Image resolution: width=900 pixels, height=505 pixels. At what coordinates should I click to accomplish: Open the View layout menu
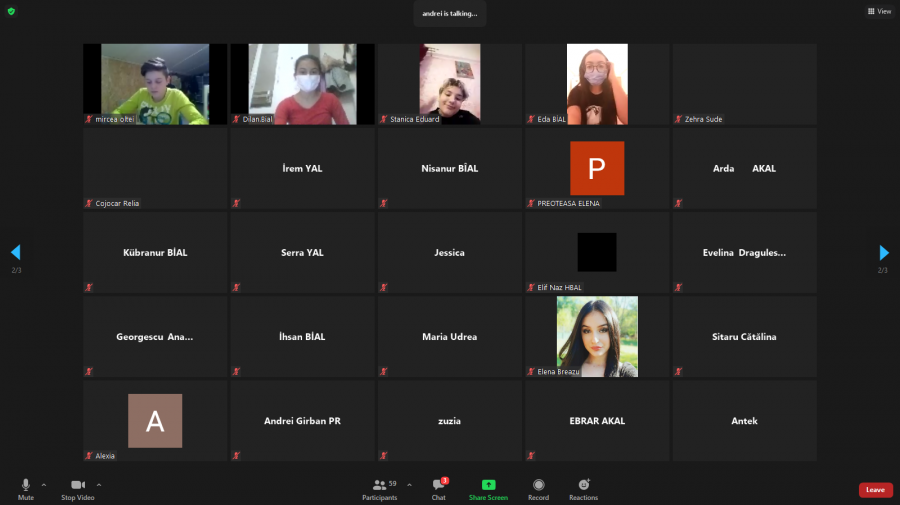pos(879,11)
